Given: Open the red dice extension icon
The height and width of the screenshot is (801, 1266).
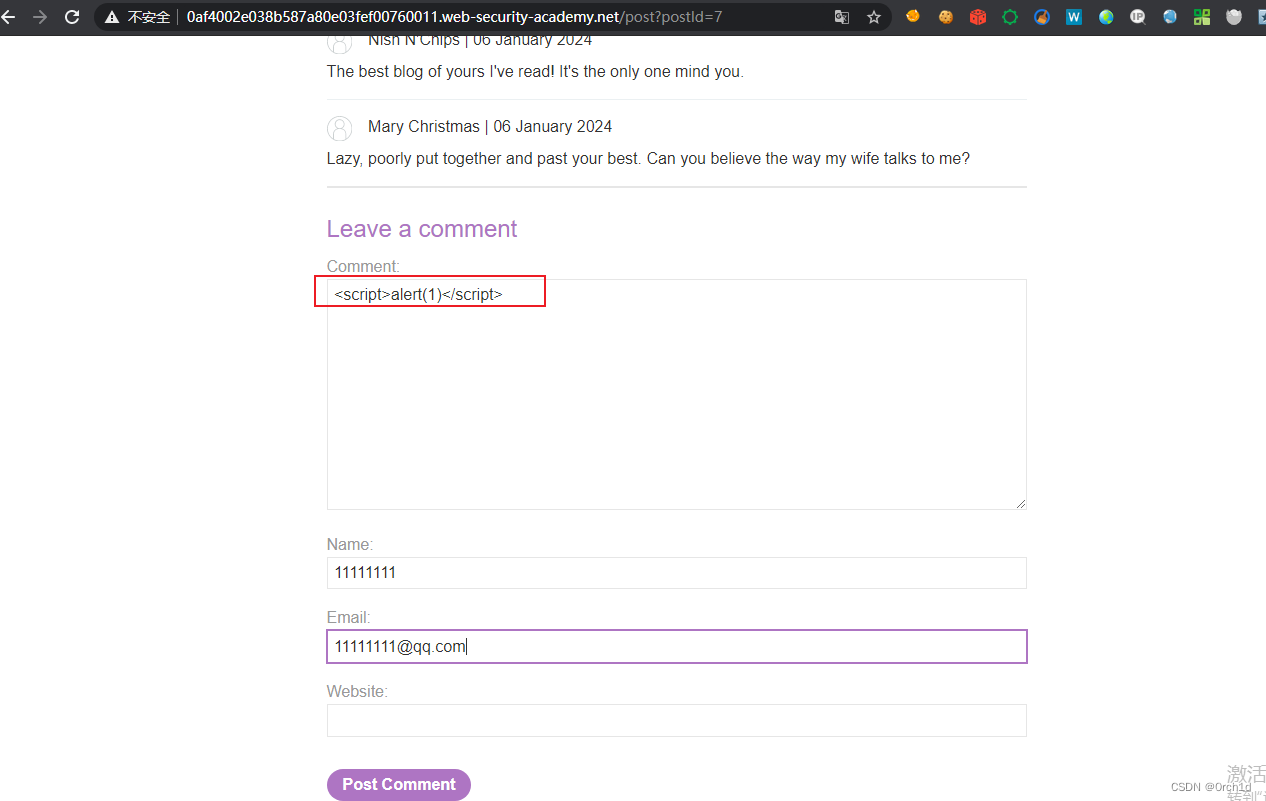Looking at the screenshot, I should pyautogui.click(x=978, y=17).
